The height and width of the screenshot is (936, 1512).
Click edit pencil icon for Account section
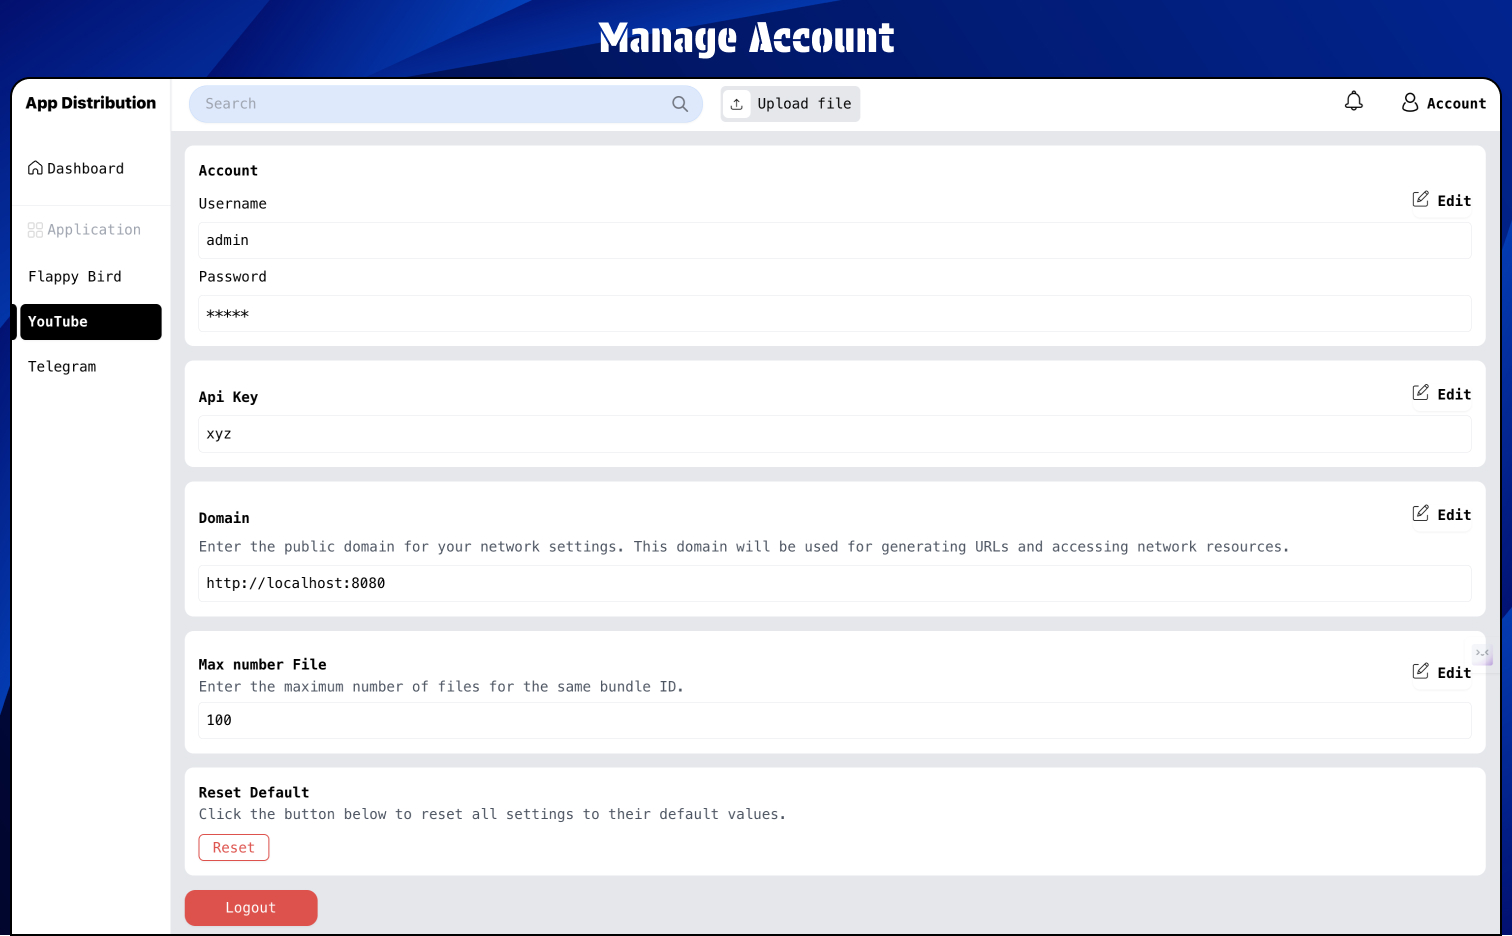(1420, 200)
